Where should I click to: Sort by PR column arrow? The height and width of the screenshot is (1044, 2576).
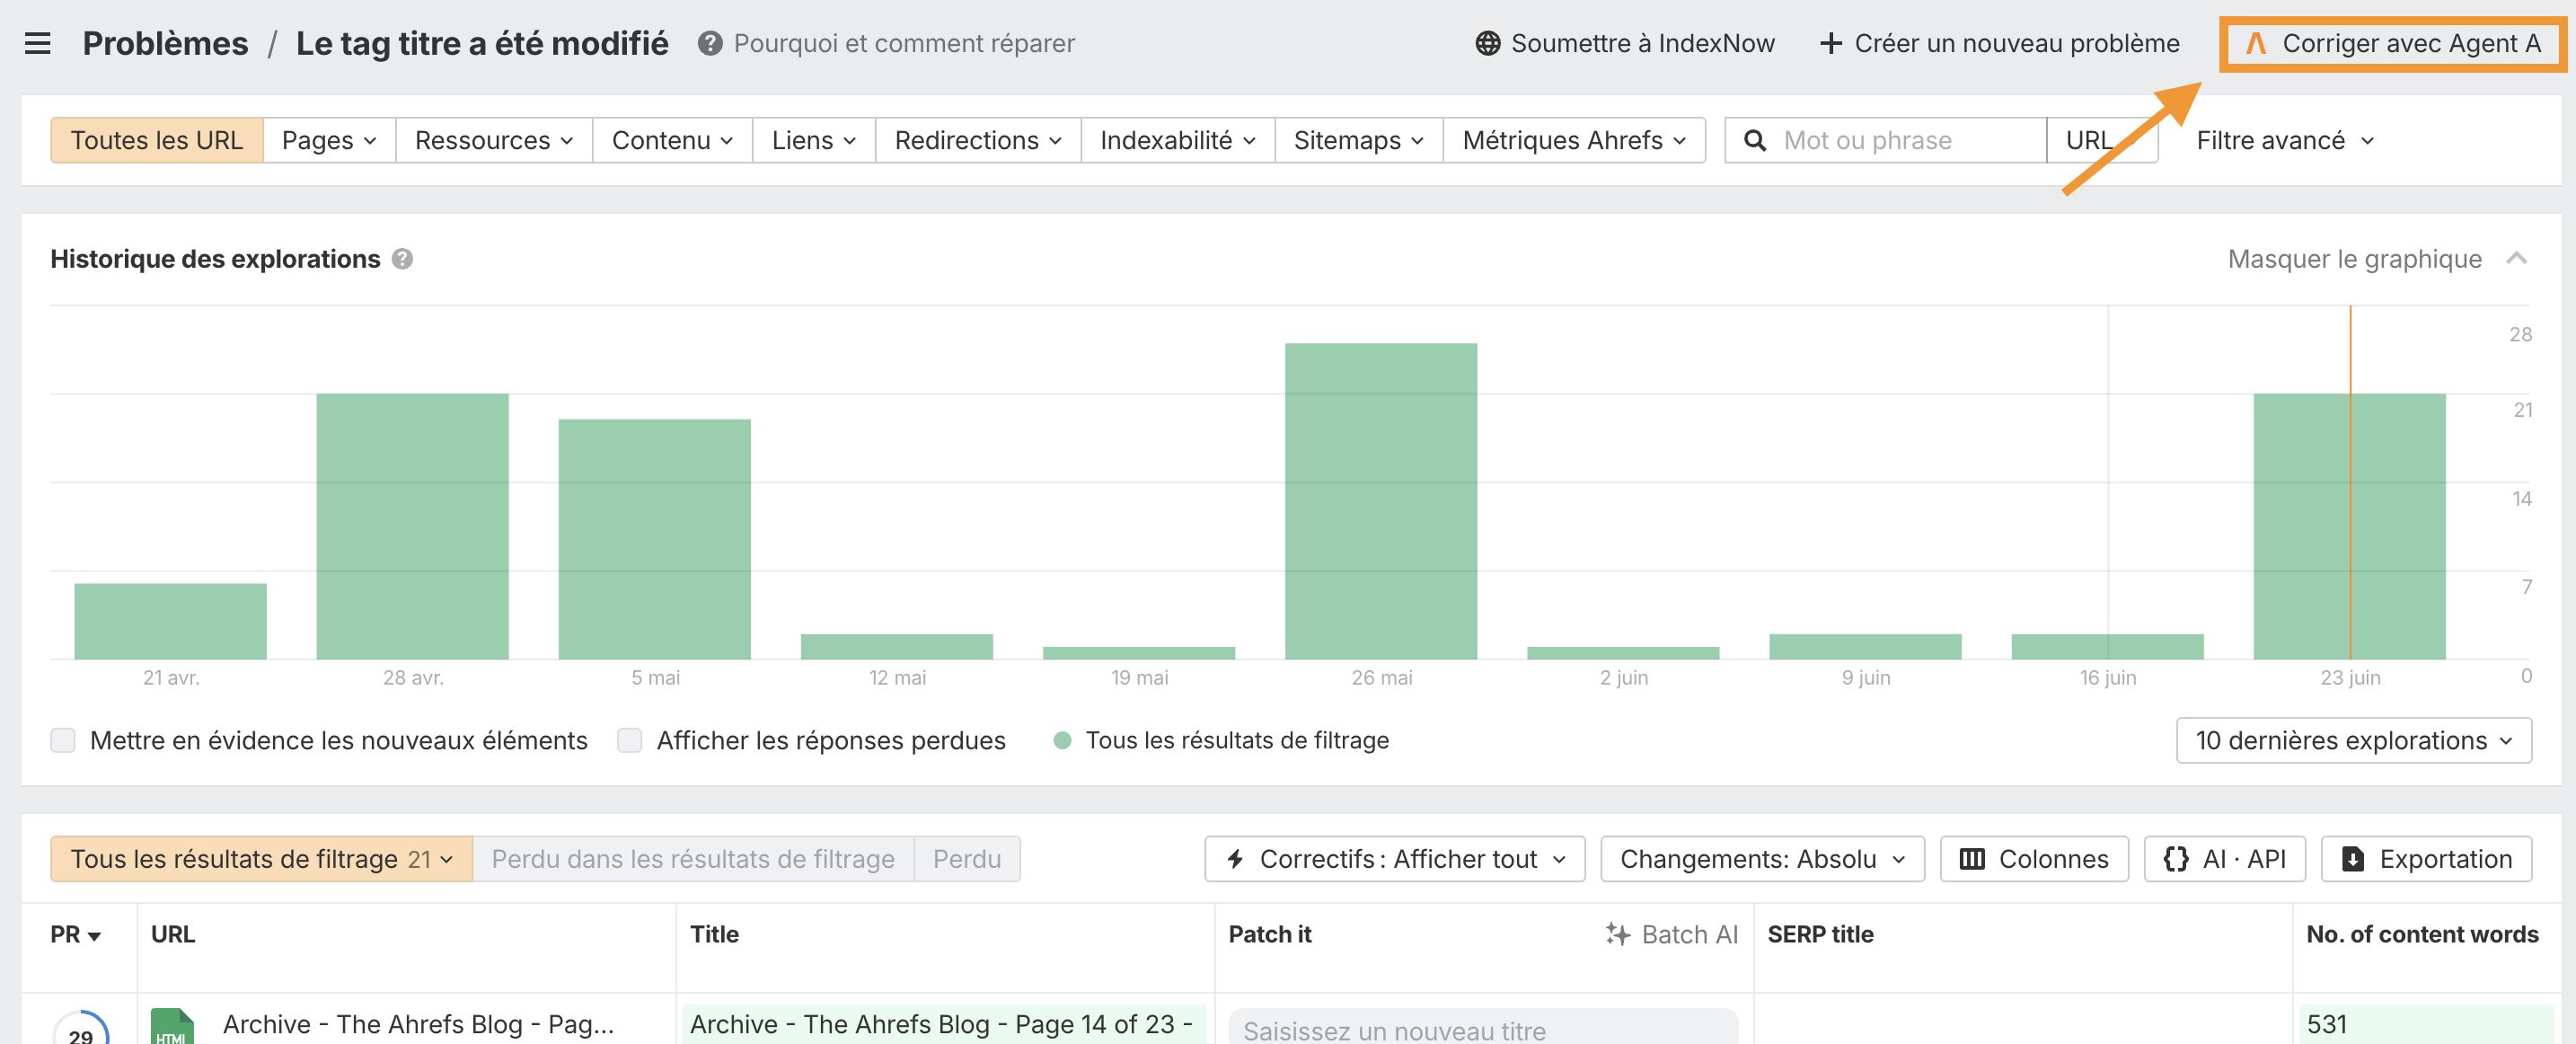point(95,936)
